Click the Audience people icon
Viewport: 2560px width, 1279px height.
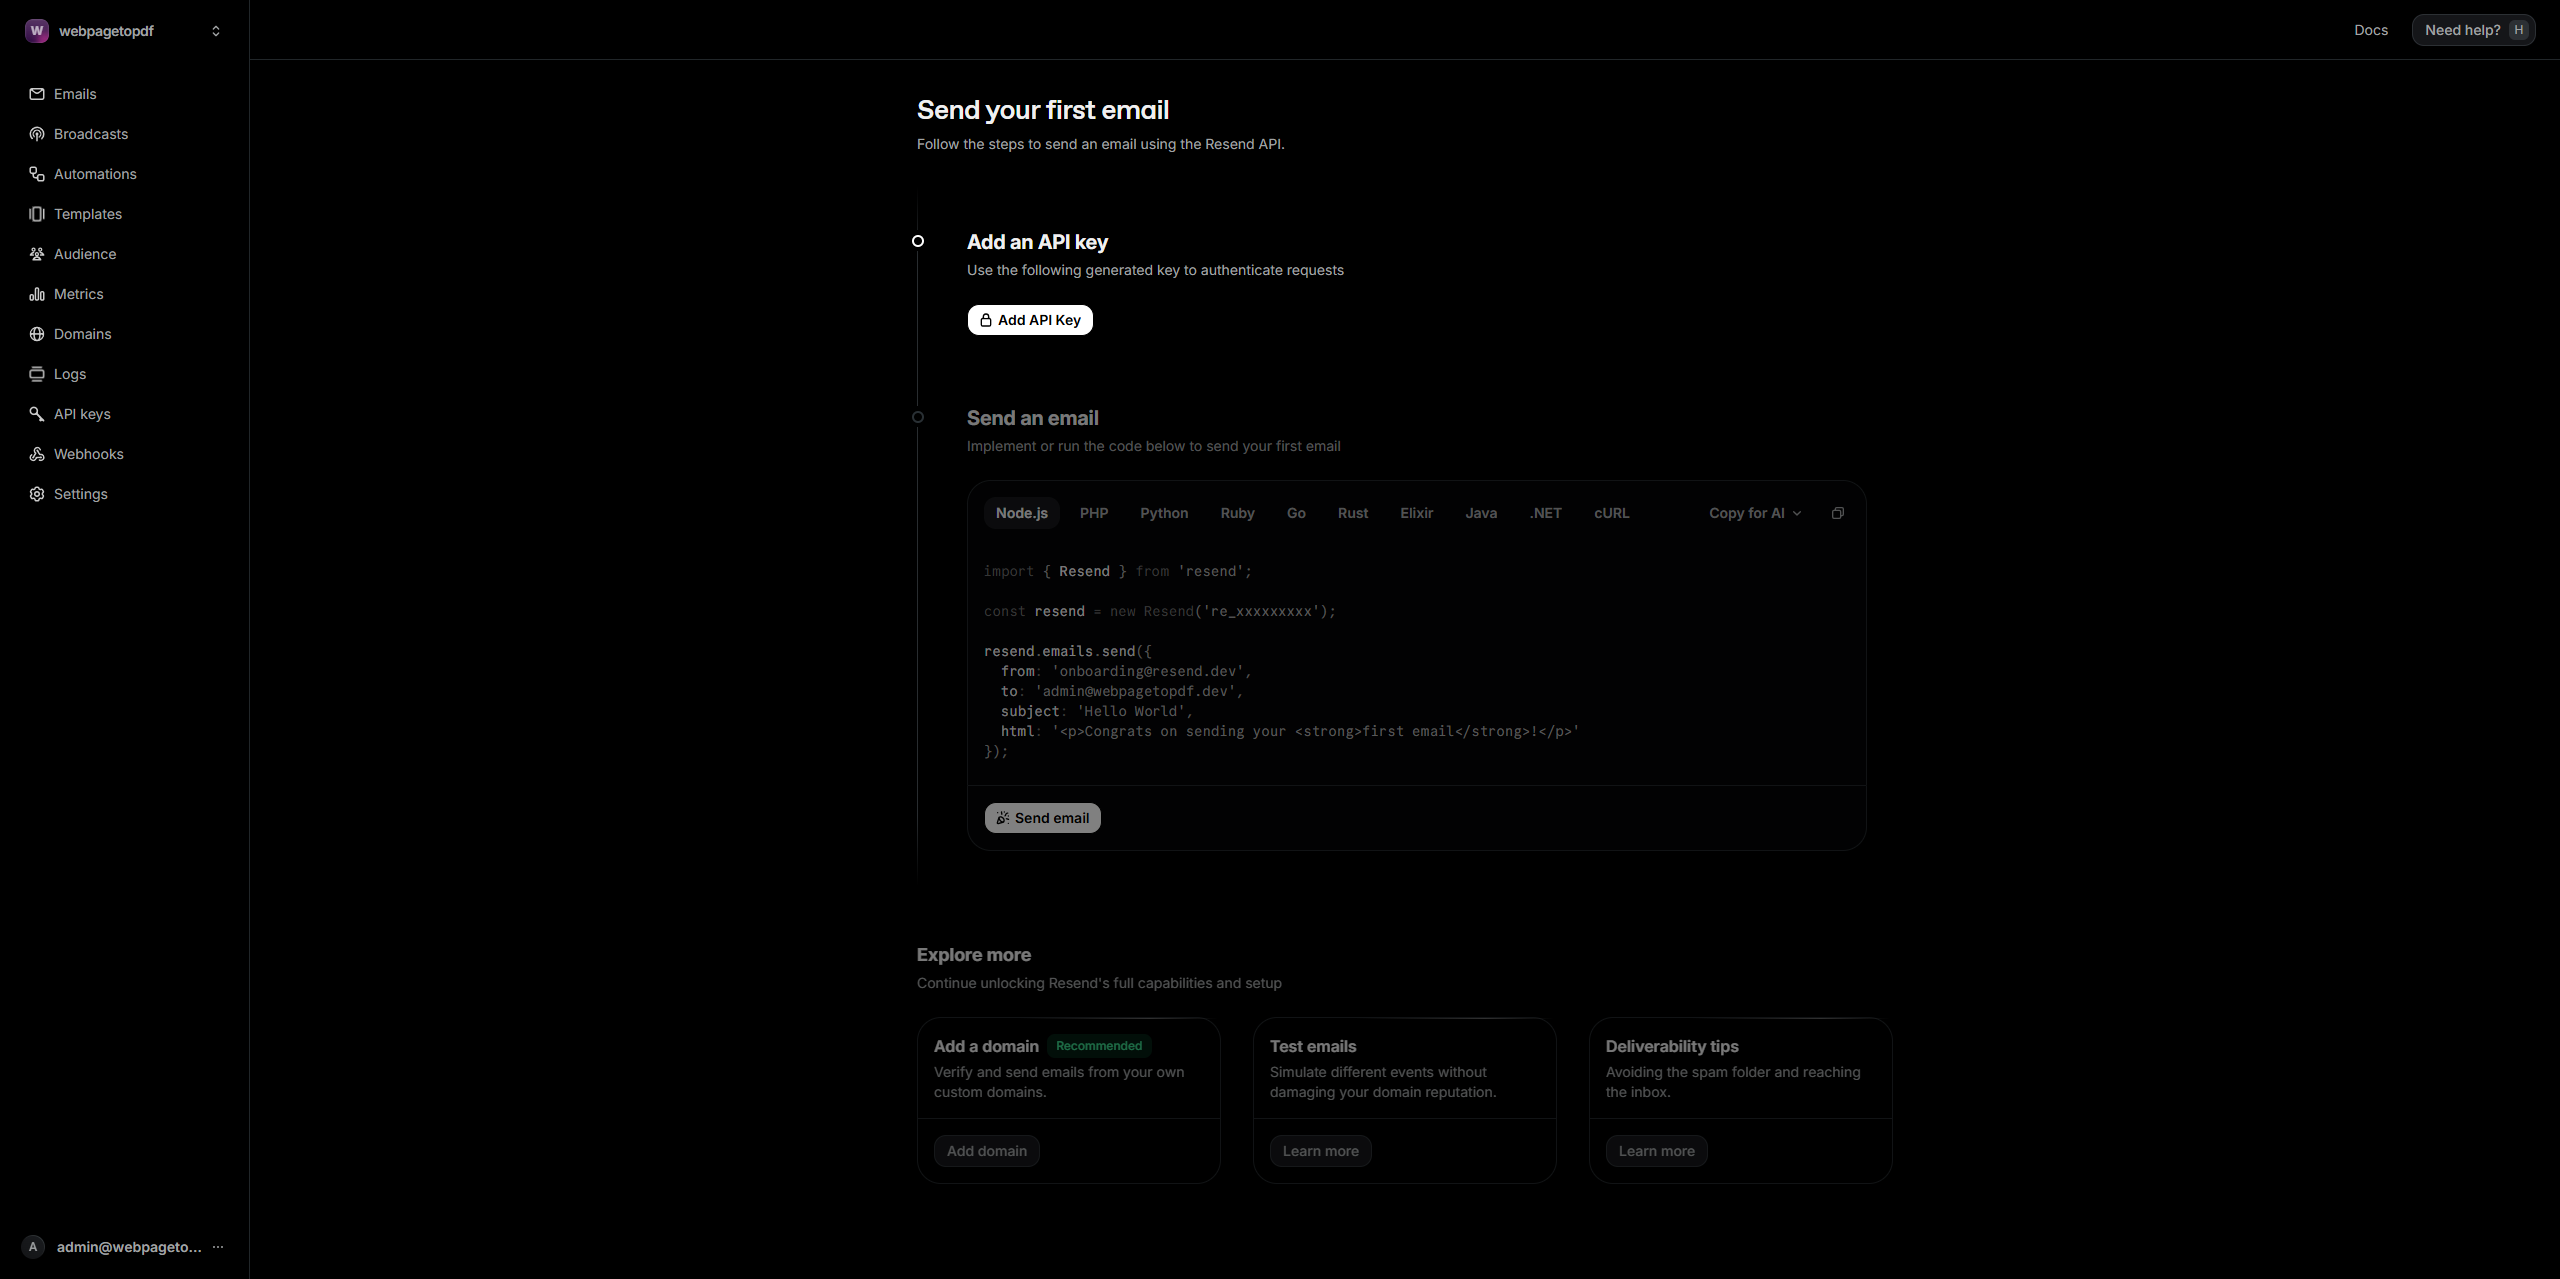tap(37, 254)
